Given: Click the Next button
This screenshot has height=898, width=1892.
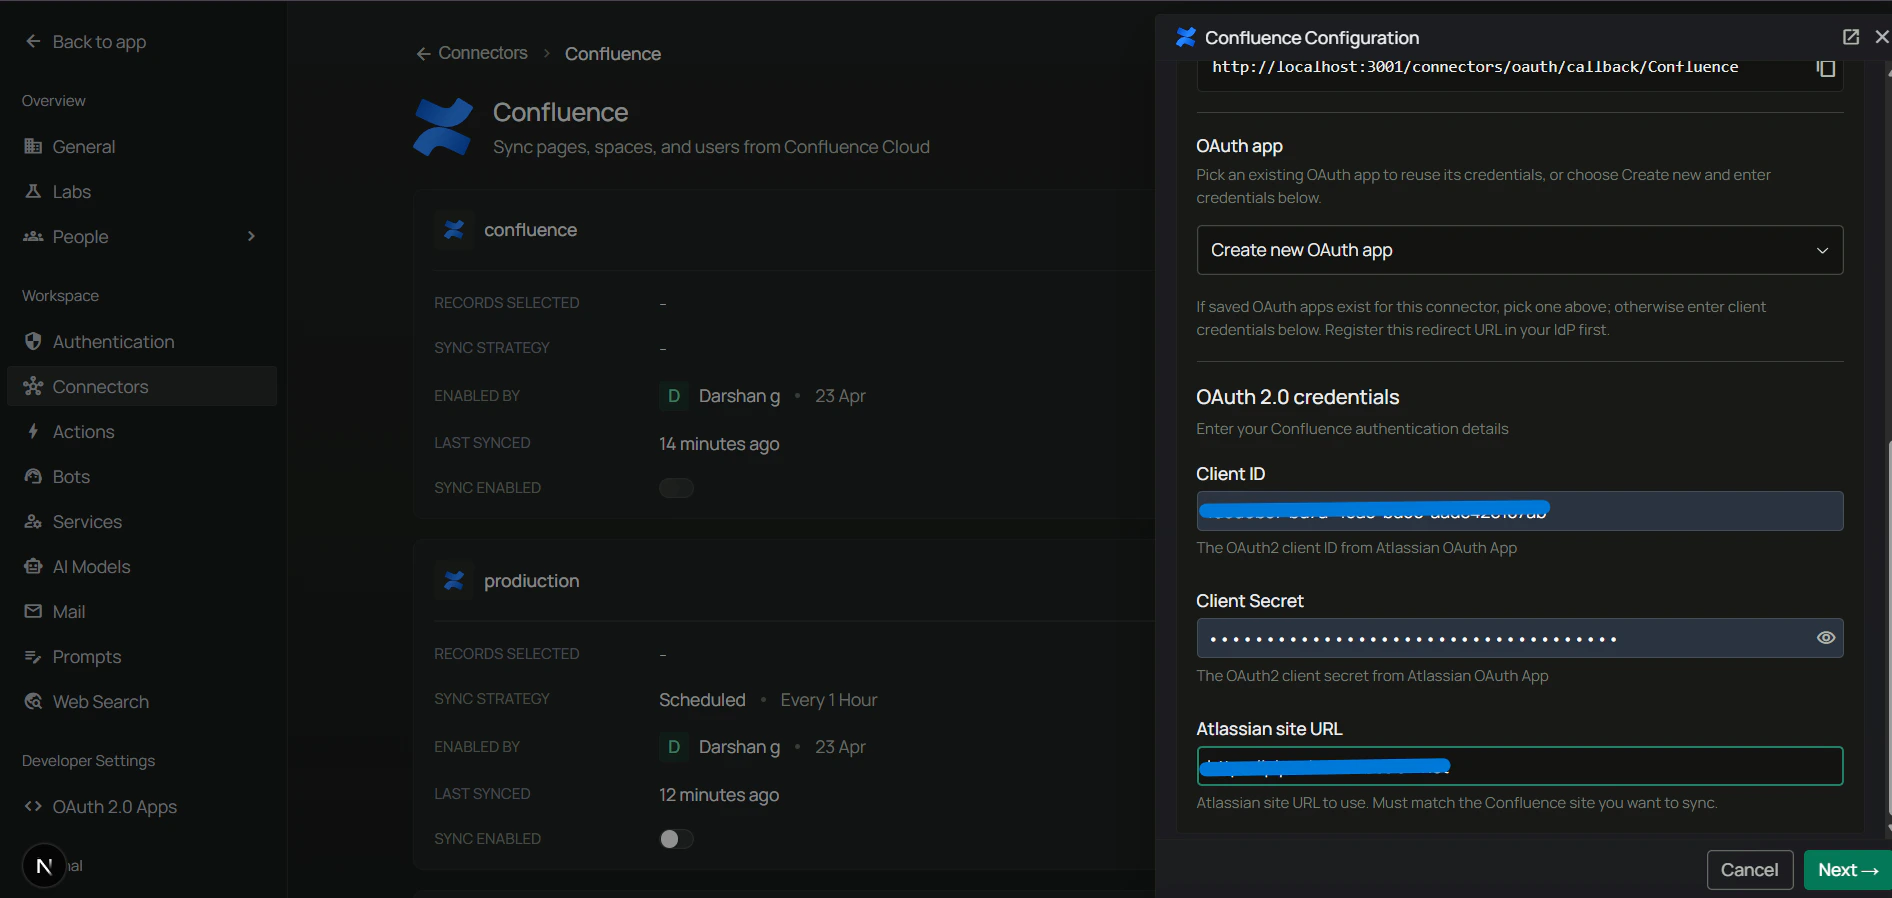Looking at the screenshot, I should 1848,870.
